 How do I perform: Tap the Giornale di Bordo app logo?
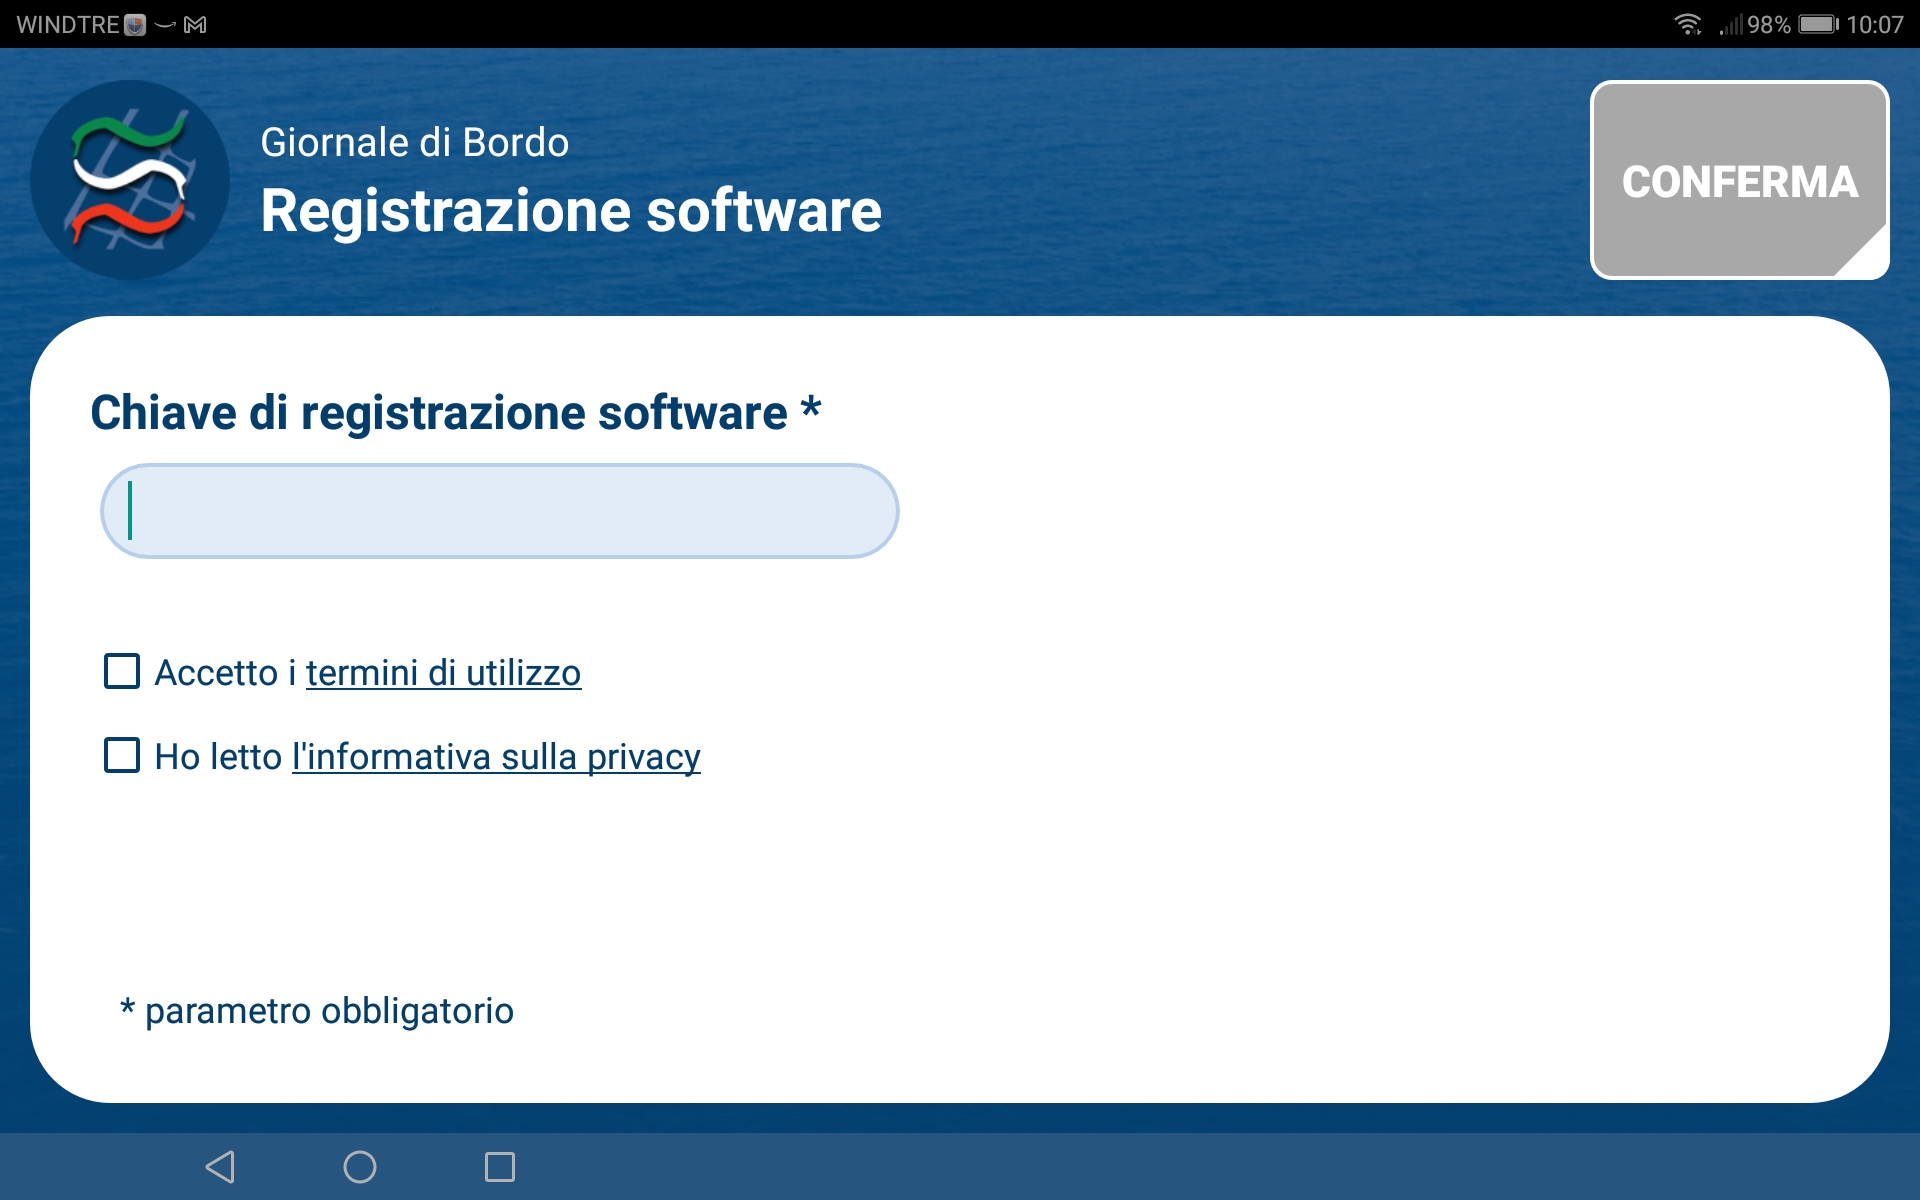[130, 180]
